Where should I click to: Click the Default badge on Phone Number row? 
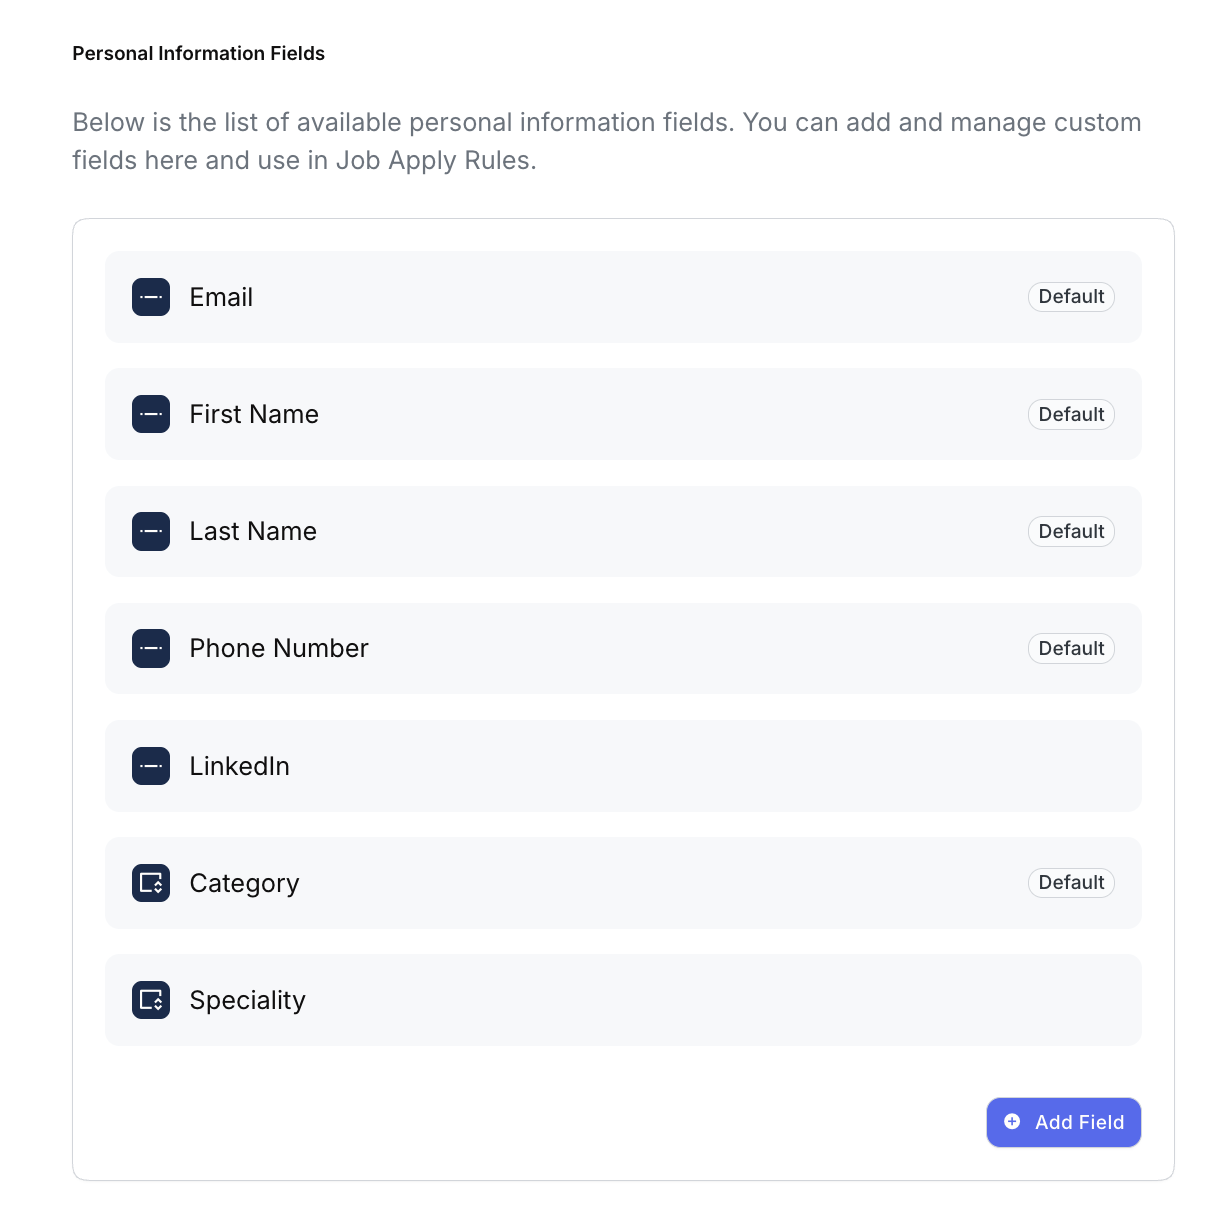click(x=1071, y=648)
